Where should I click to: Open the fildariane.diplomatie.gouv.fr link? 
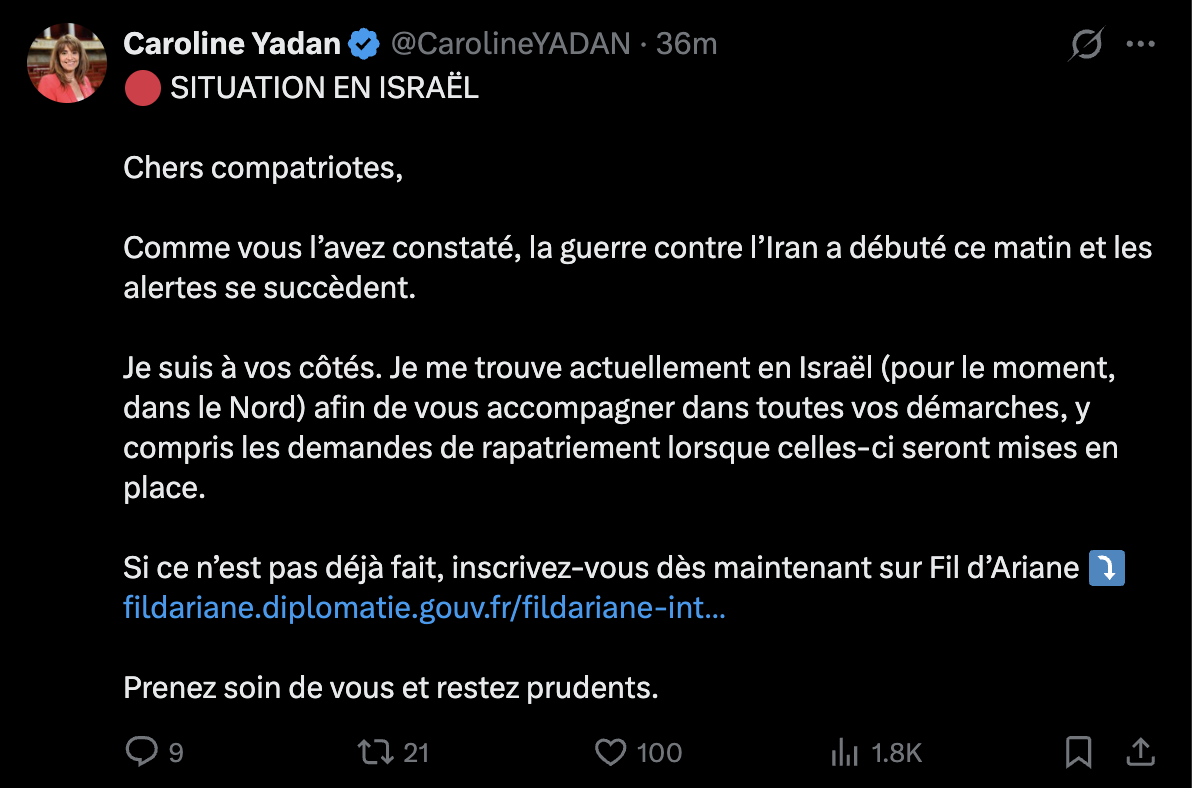tap(424, 608)
